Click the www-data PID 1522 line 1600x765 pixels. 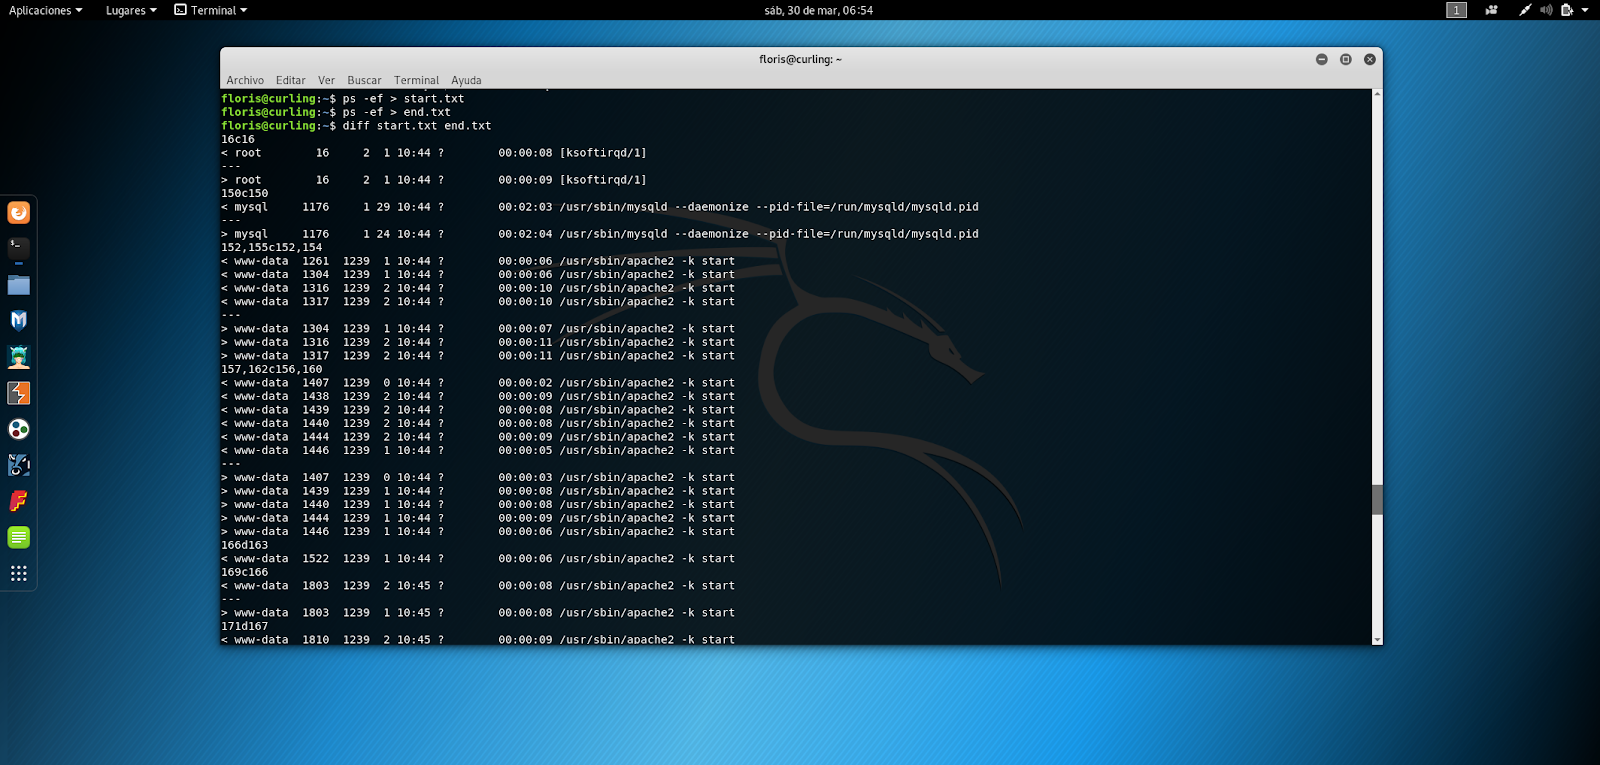478,559
